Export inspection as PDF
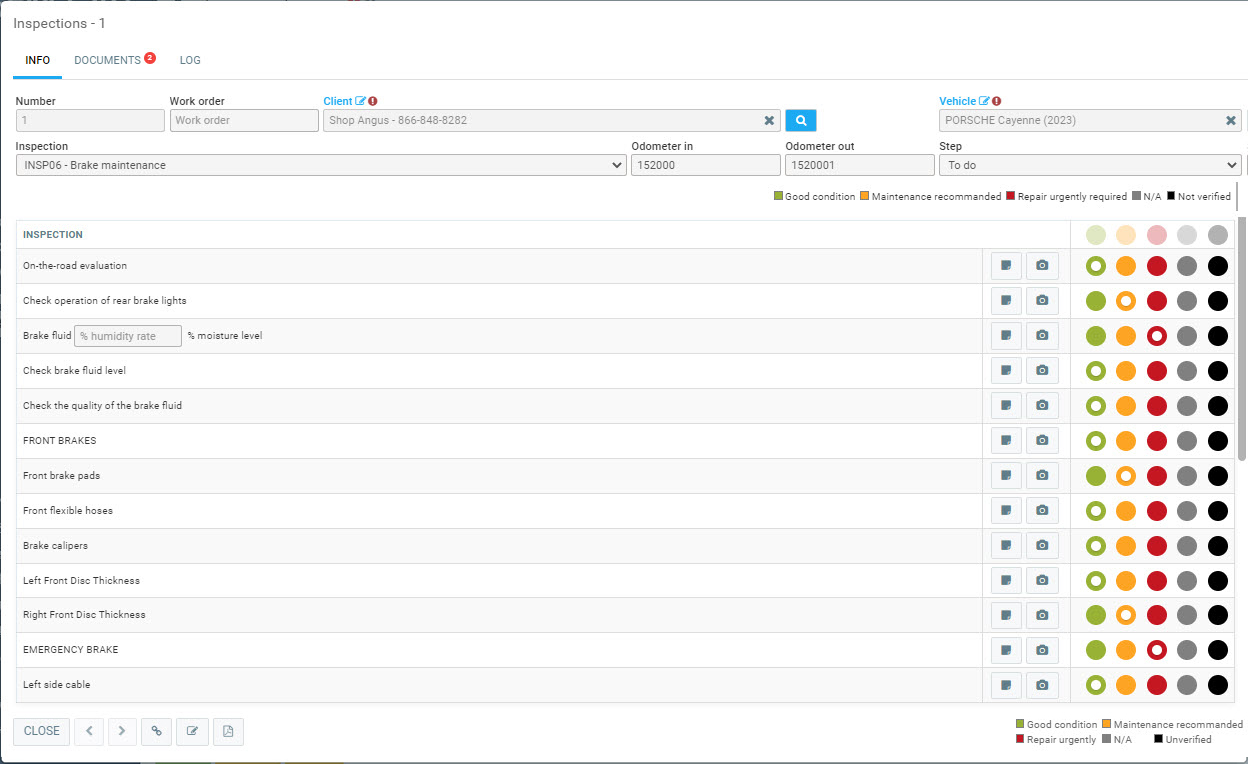This screenshot has width=1248, height=764. tap(228, 731)
